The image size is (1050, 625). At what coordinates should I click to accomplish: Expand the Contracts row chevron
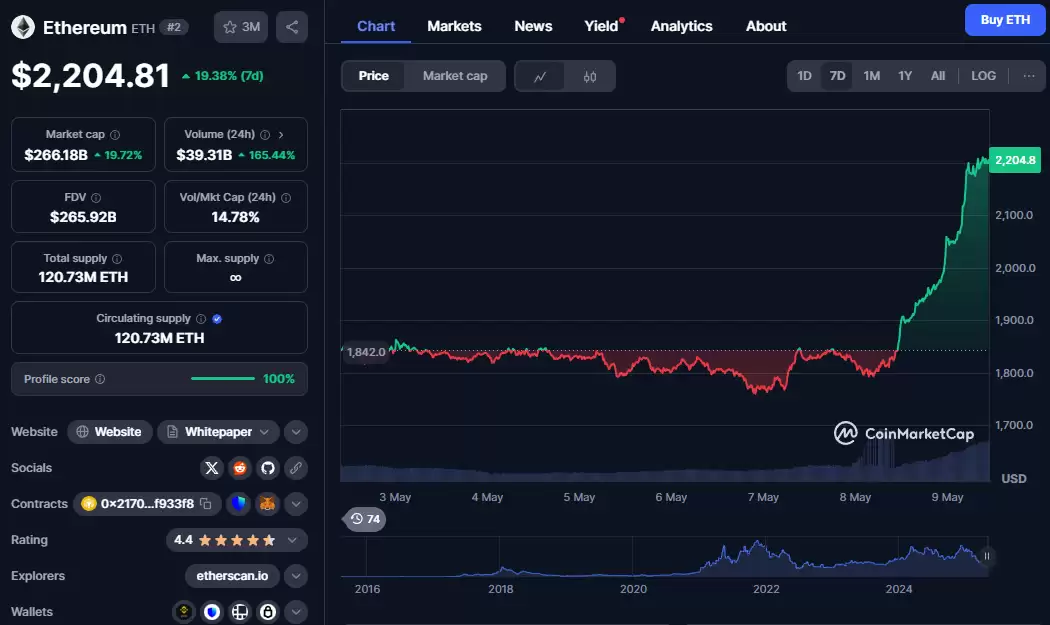(x=296, y=504)
